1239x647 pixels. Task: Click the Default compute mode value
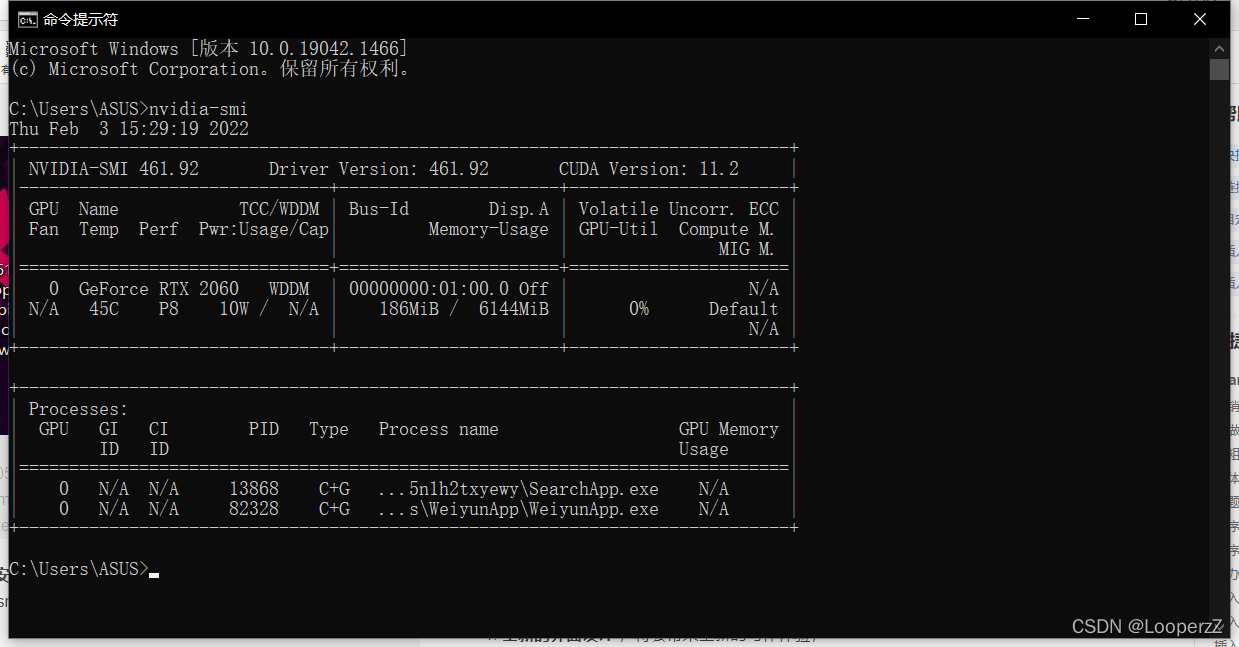744,309
